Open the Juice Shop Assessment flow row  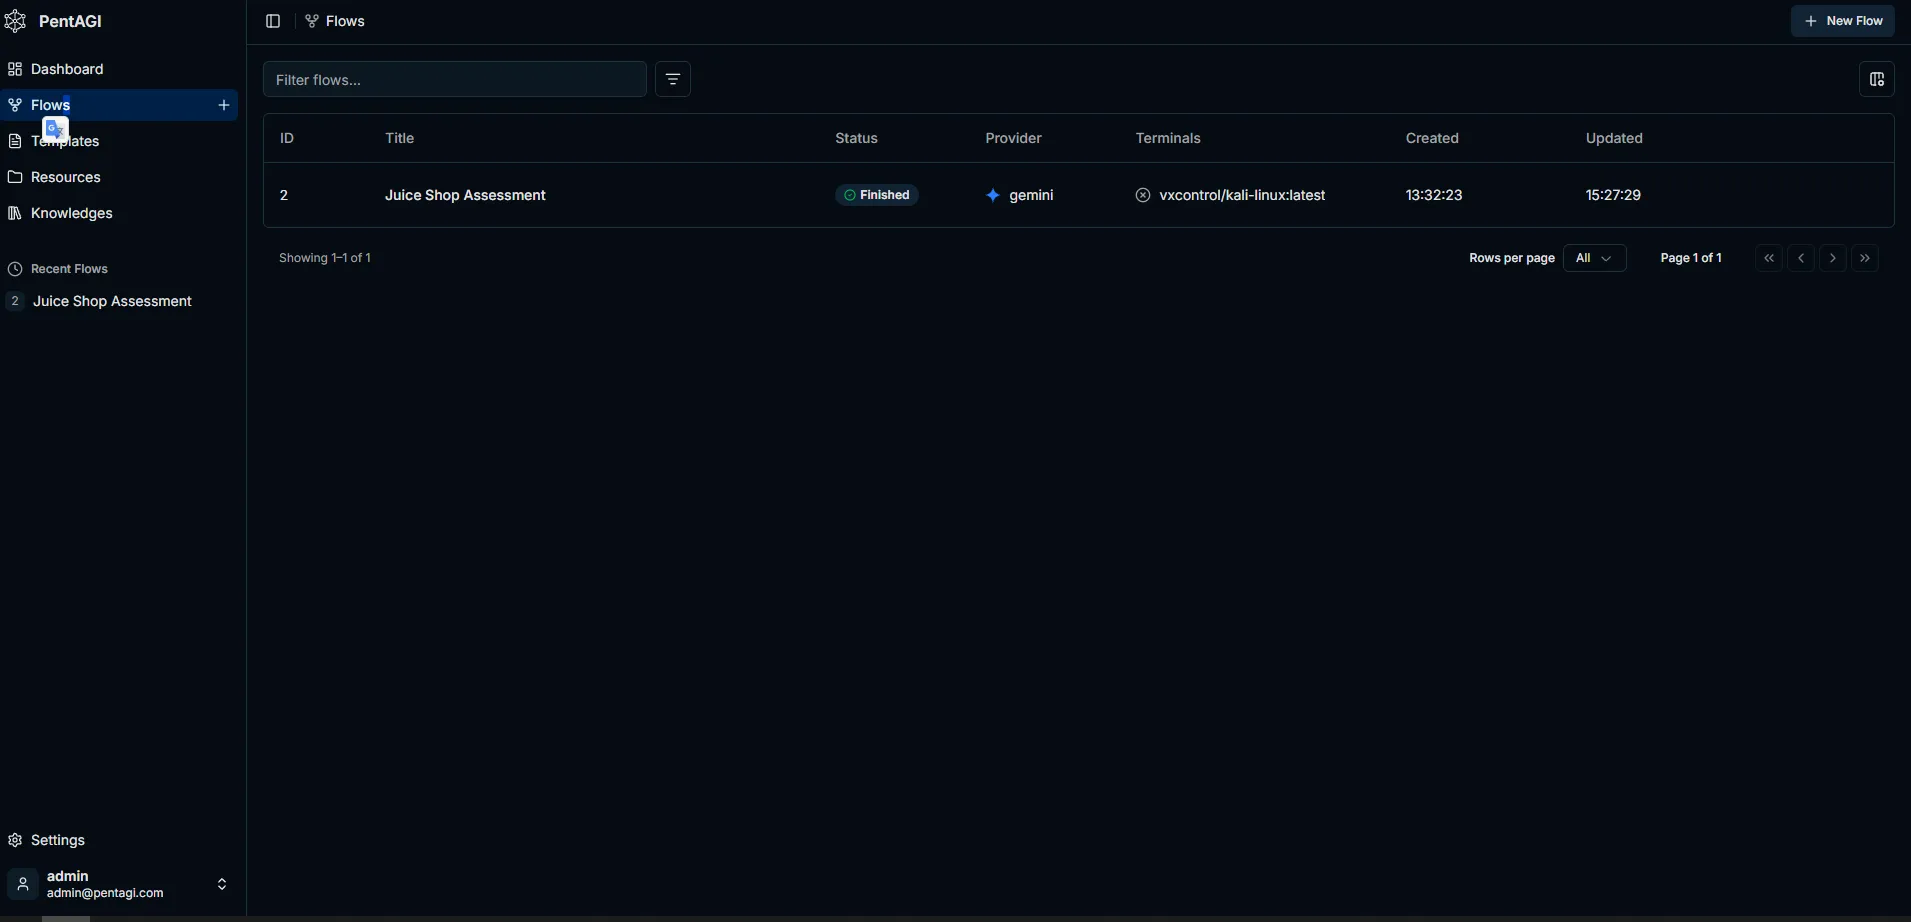[x=1079, y=195]
